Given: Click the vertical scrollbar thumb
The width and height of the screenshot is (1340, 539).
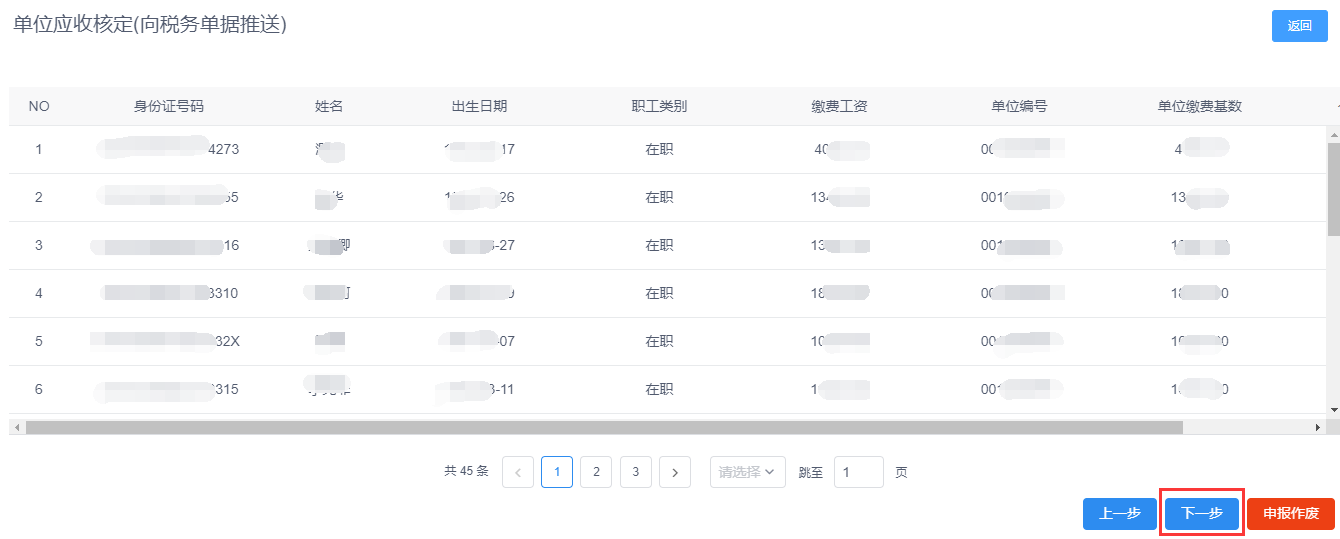Looking at the screenshot, I should pyautogui.click(x=1333, y=188).
